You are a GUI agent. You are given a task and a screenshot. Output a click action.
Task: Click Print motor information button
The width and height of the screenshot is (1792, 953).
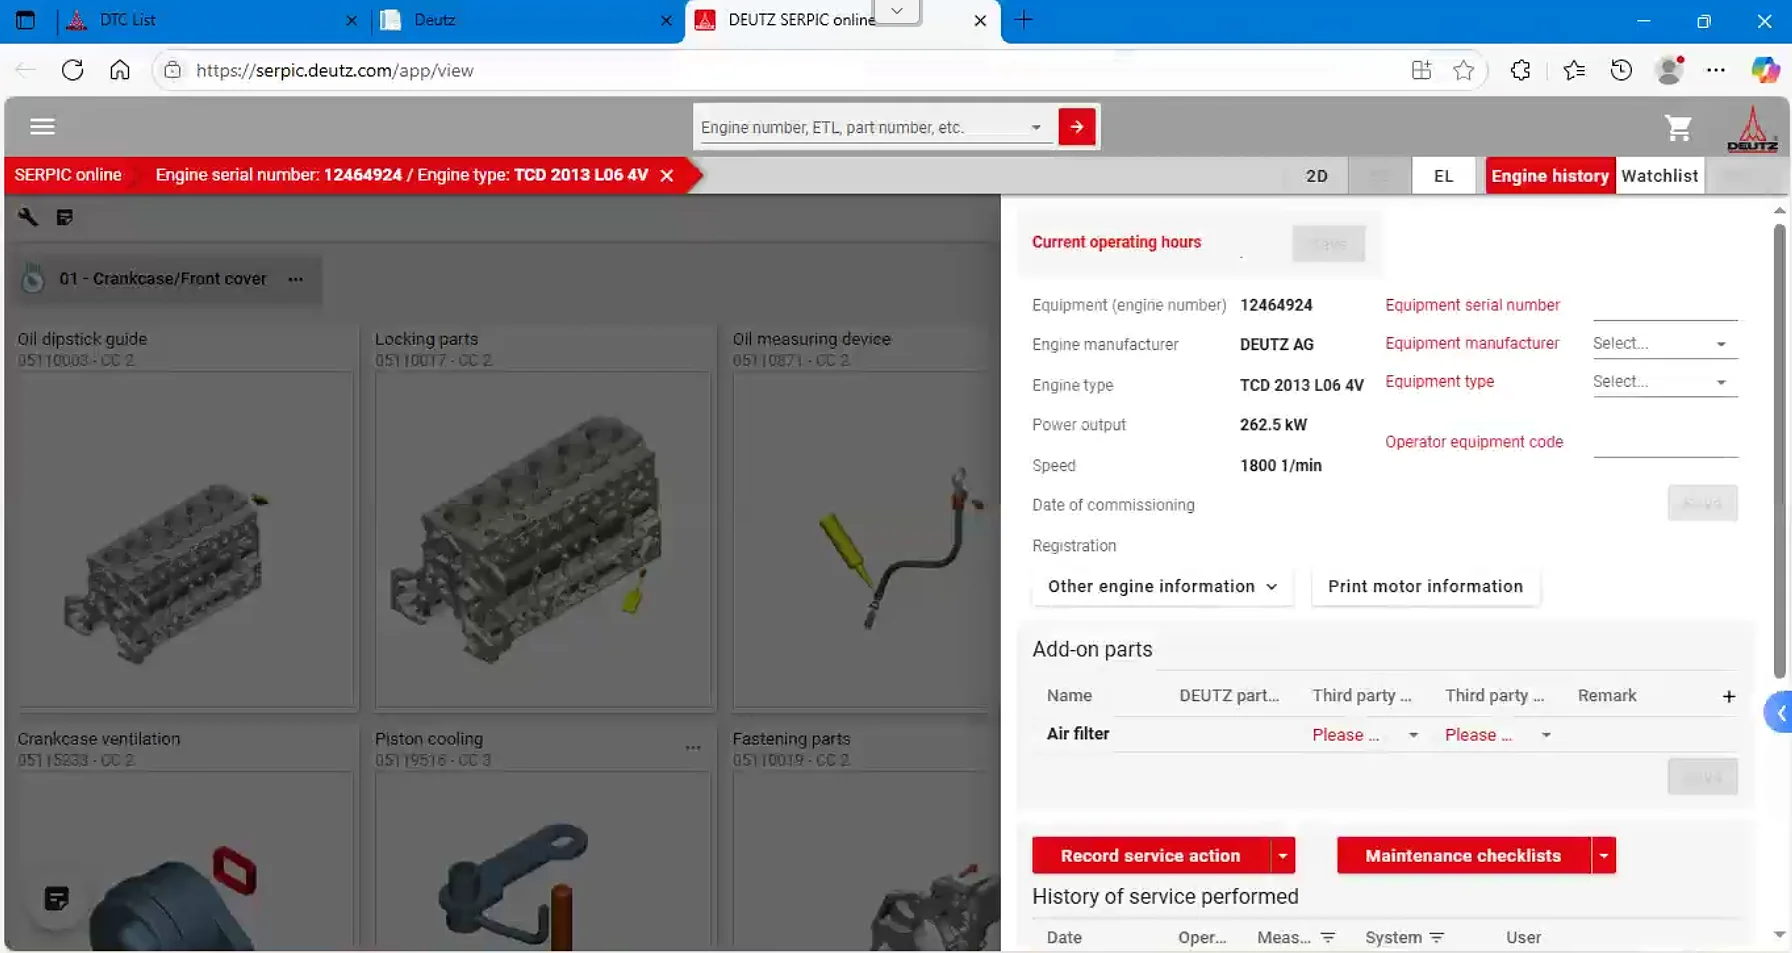[1425, 587]
